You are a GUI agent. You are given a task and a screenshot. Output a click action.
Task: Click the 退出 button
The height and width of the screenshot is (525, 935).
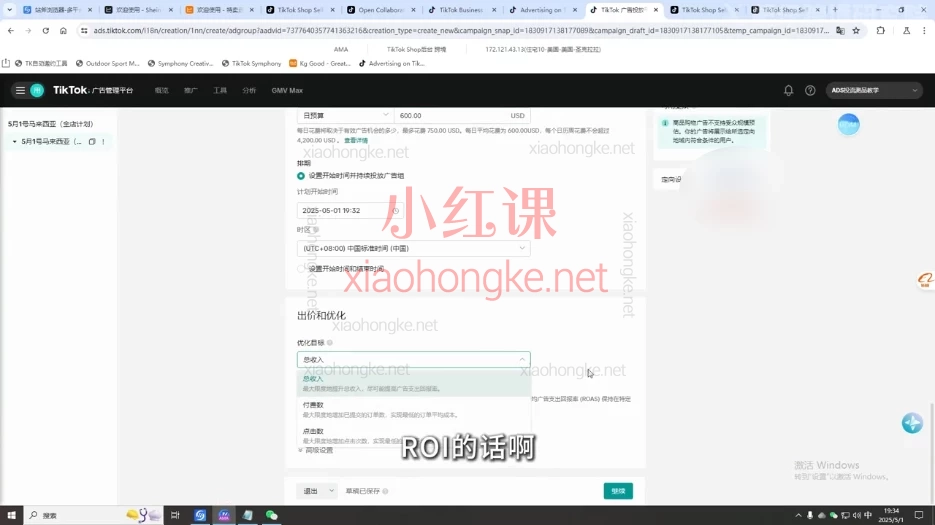pos(311,491)
